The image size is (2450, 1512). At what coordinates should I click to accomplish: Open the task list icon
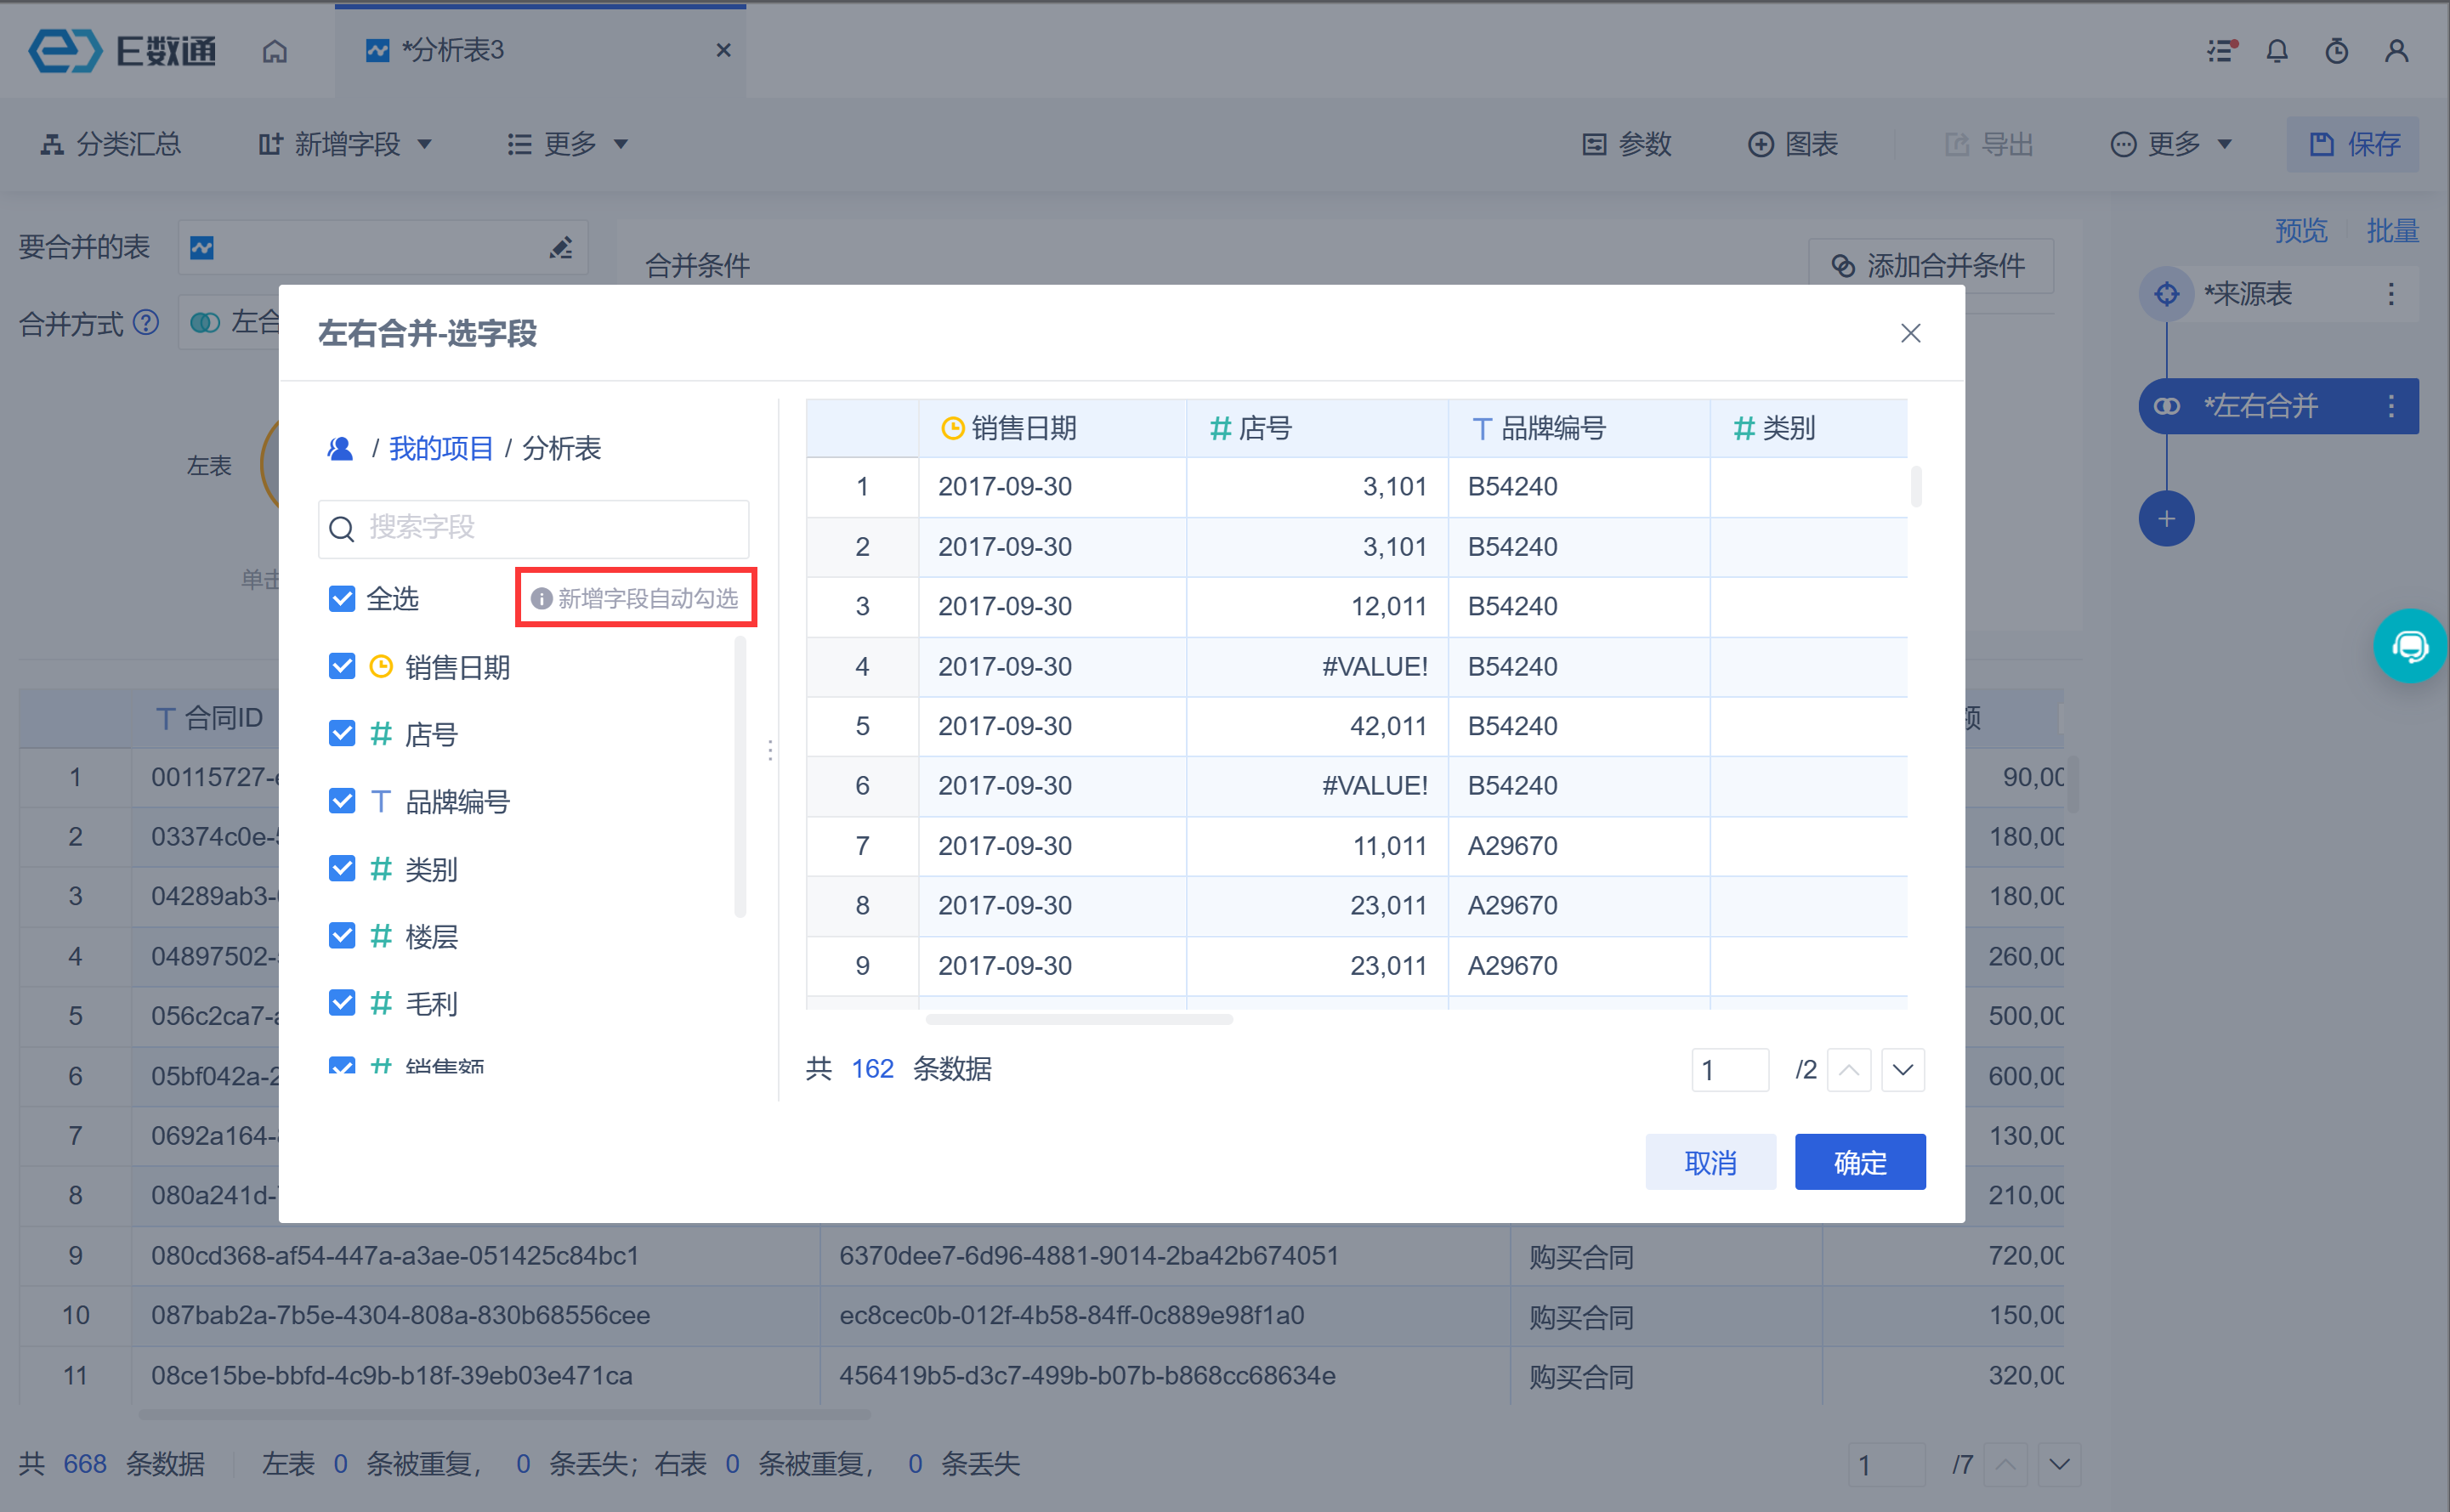2221,51
